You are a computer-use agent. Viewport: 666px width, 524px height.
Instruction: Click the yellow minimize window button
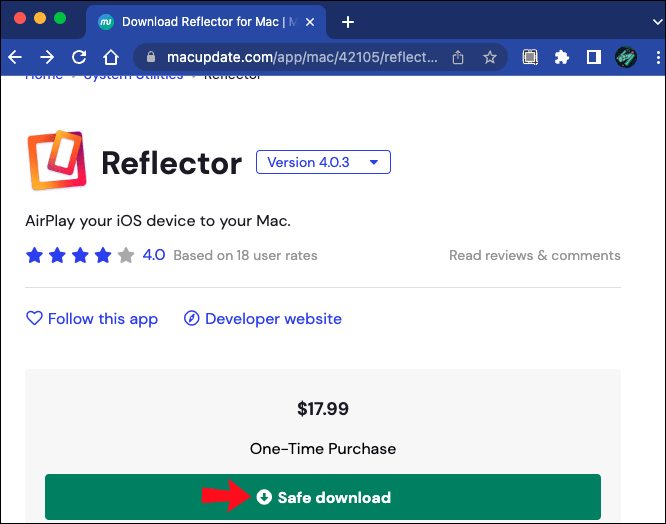[40, 18]
